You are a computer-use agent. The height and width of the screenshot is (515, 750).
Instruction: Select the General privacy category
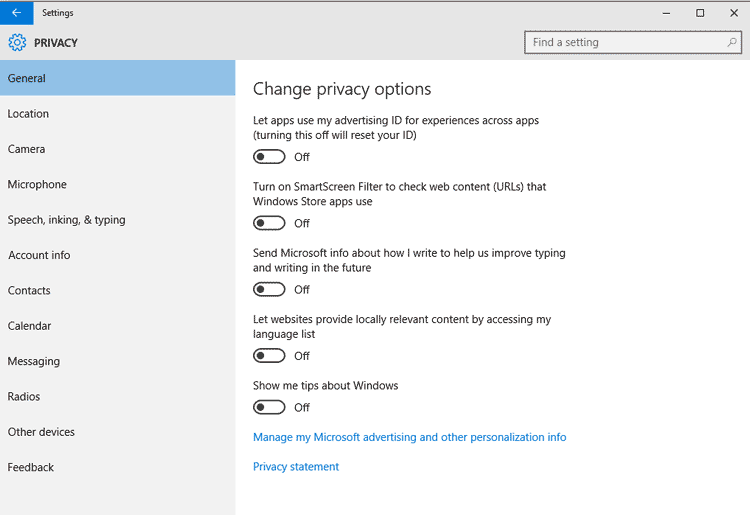118,78
